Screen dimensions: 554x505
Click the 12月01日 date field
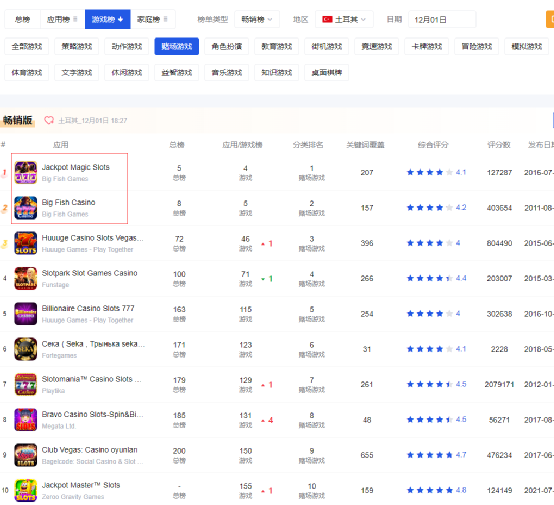click(x=442, y=19)
